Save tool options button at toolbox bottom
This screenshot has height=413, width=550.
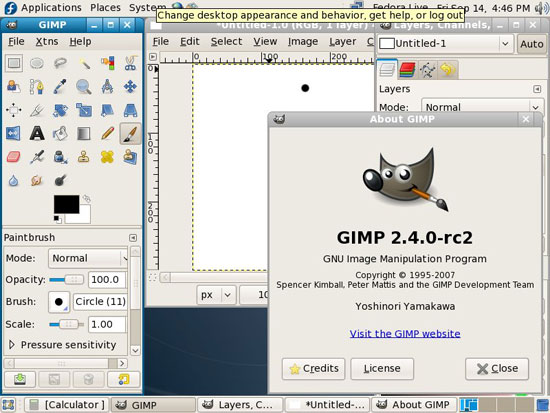(20, 379)
